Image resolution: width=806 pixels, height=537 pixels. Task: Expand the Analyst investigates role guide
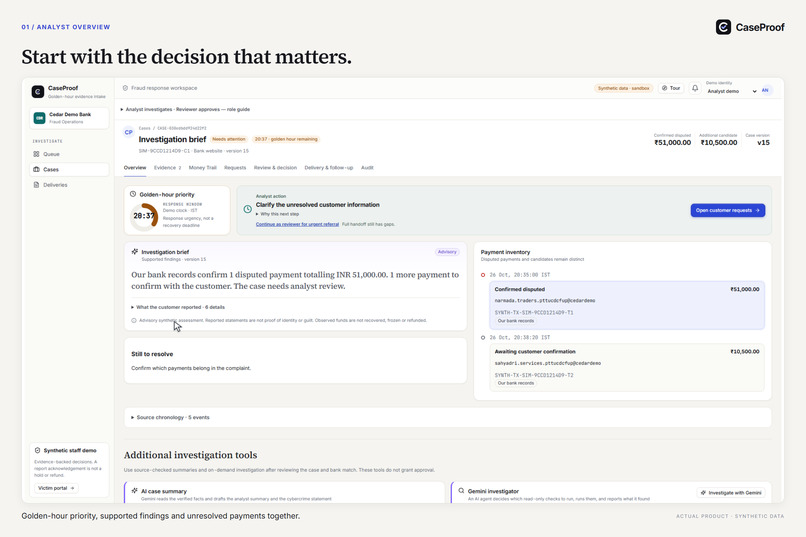pos(186,109)
